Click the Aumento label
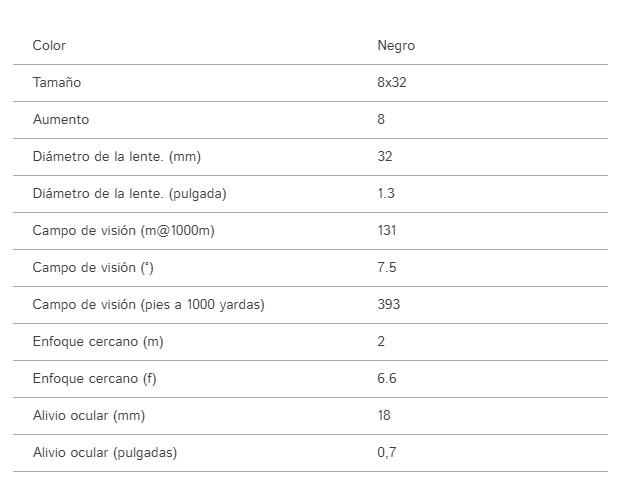Screen dimensions: 641x490 (x=61, y=119)
